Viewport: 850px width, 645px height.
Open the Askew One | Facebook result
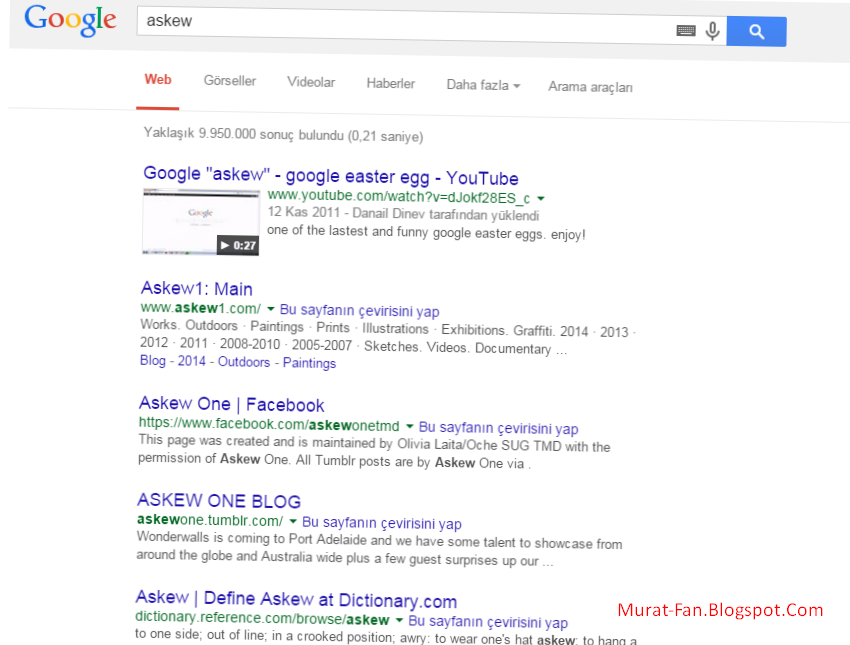click(231, 404)
